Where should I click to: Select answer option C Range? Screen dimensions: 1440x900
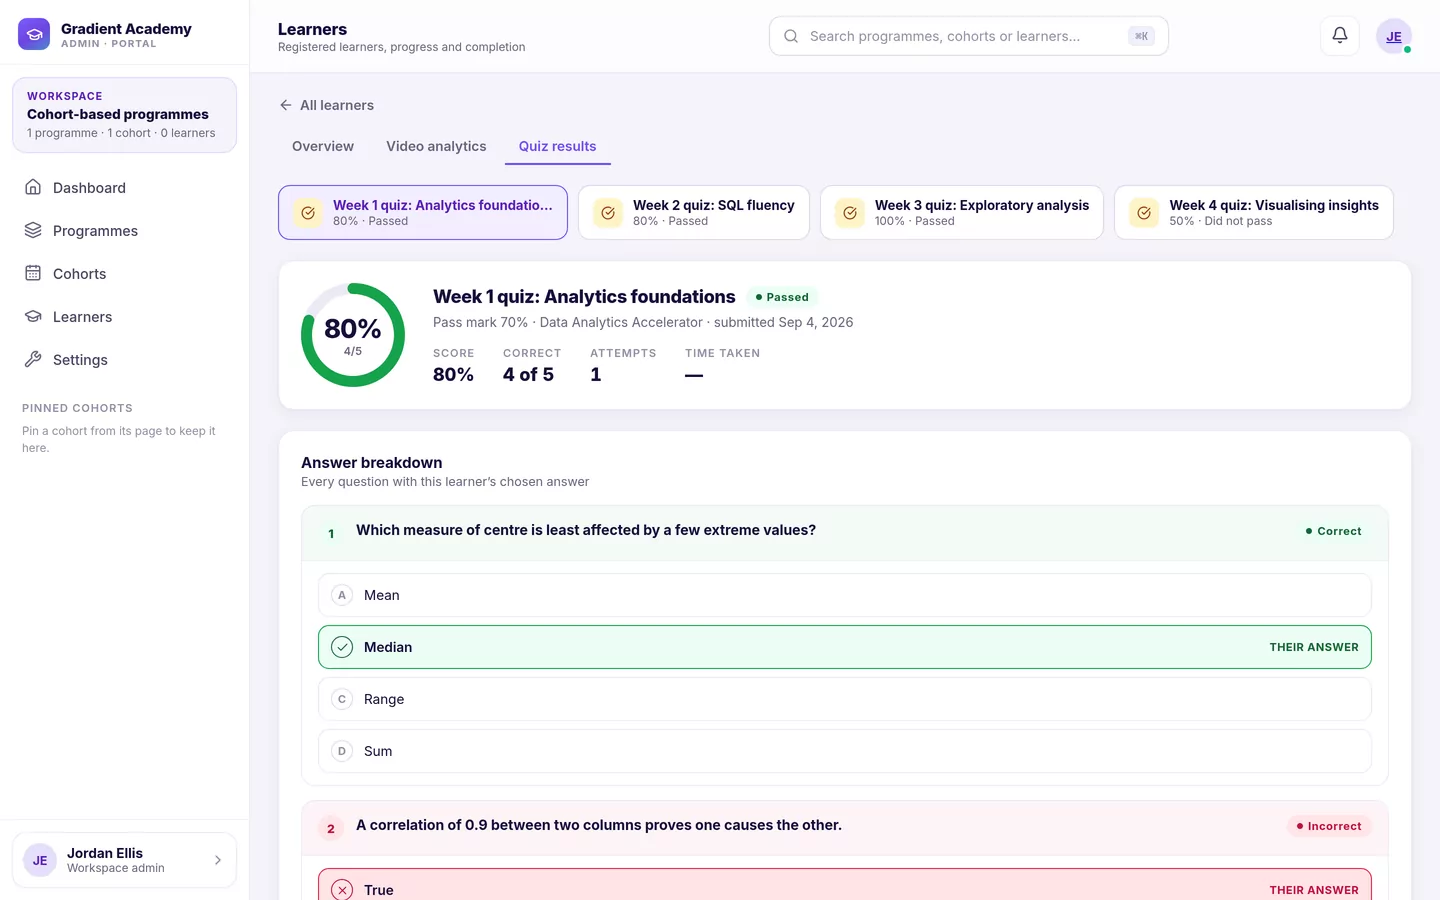[845, 699]
